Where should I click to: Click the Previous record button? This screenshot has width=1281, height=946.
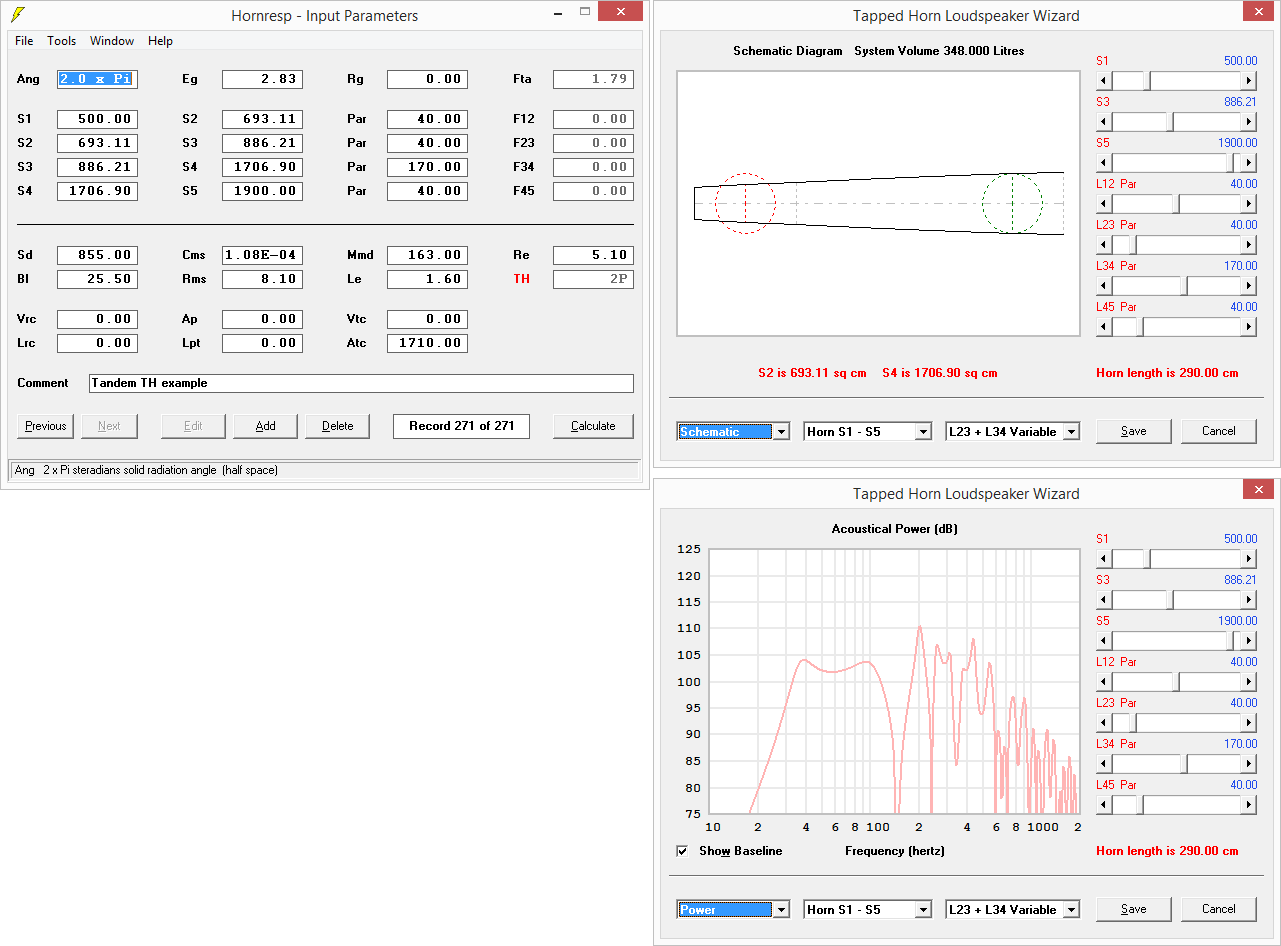(46, 426)
